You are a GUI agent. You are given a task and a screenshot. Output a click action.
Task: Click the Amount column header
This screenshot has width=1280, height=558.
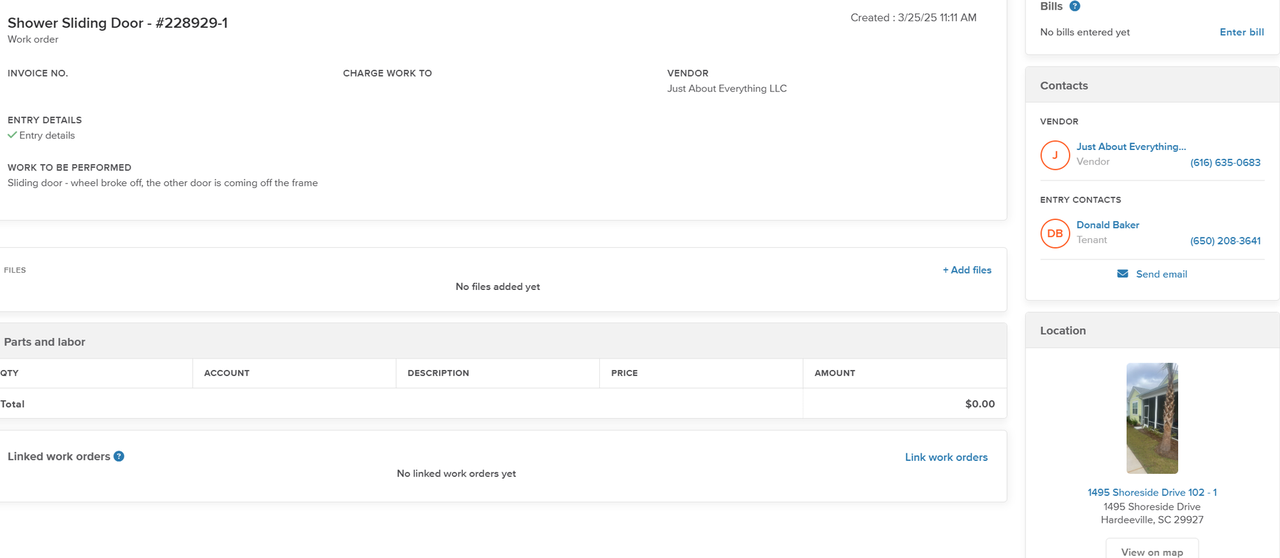pos(835,373)
